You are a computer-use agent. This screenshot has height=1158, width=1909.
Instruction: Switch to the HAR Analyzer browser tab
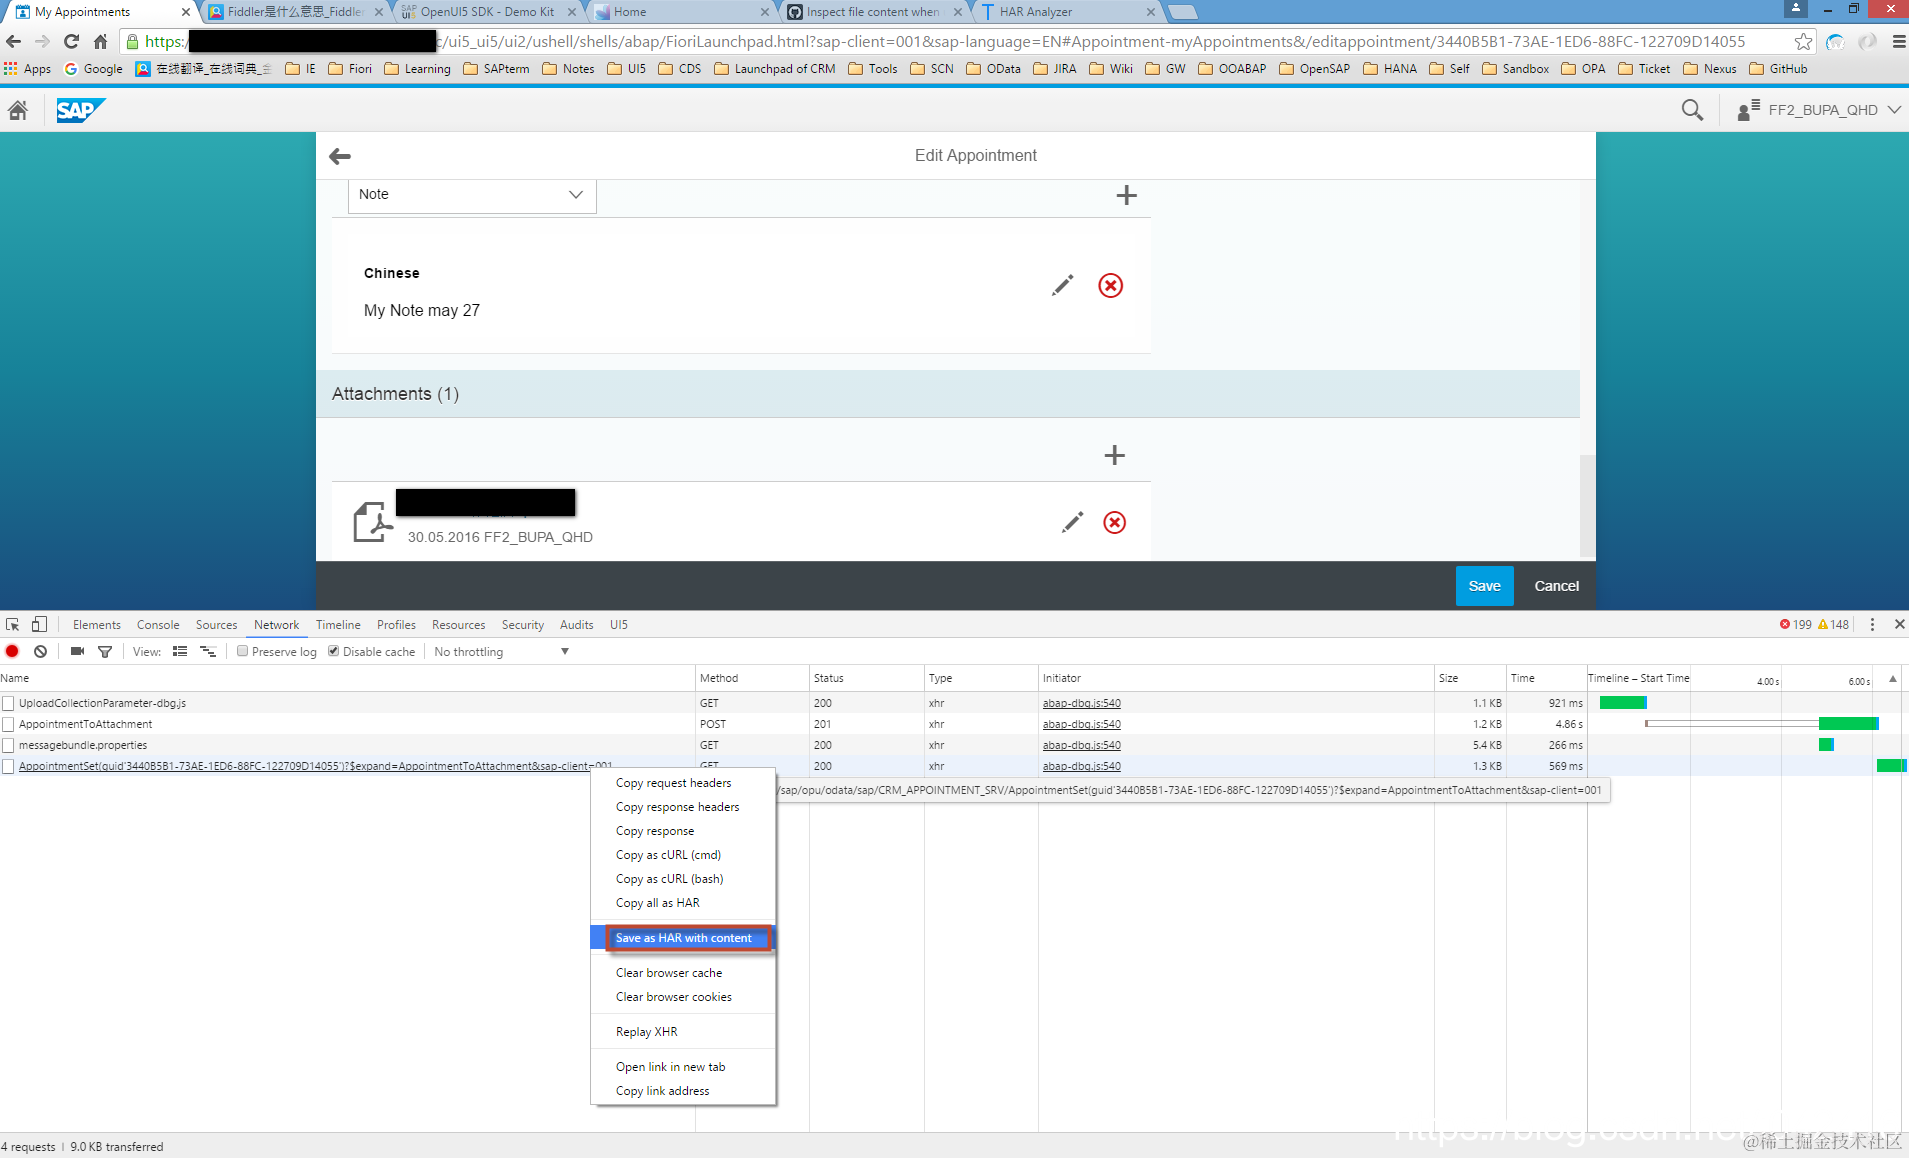tap(1066, 12)
